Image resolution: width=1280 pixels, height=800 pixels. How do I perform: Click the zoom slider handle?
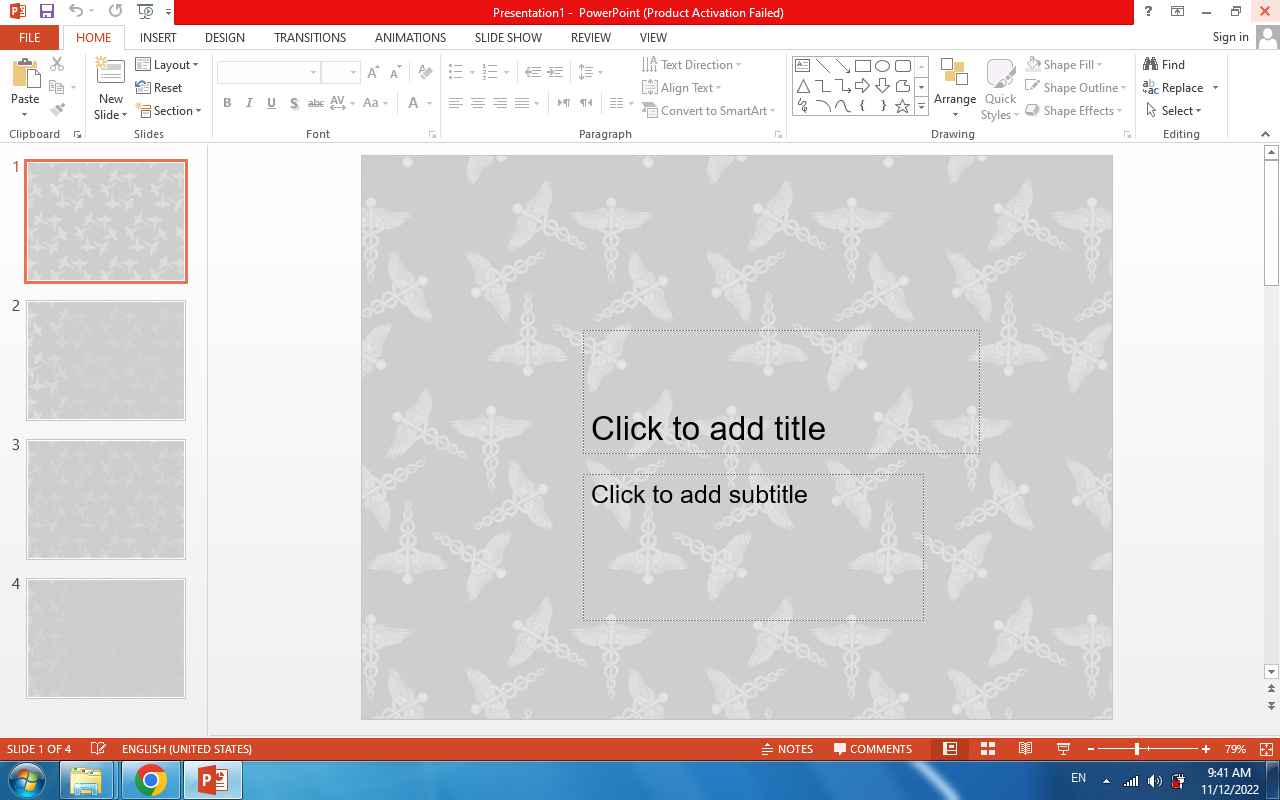pos(1137,749)
